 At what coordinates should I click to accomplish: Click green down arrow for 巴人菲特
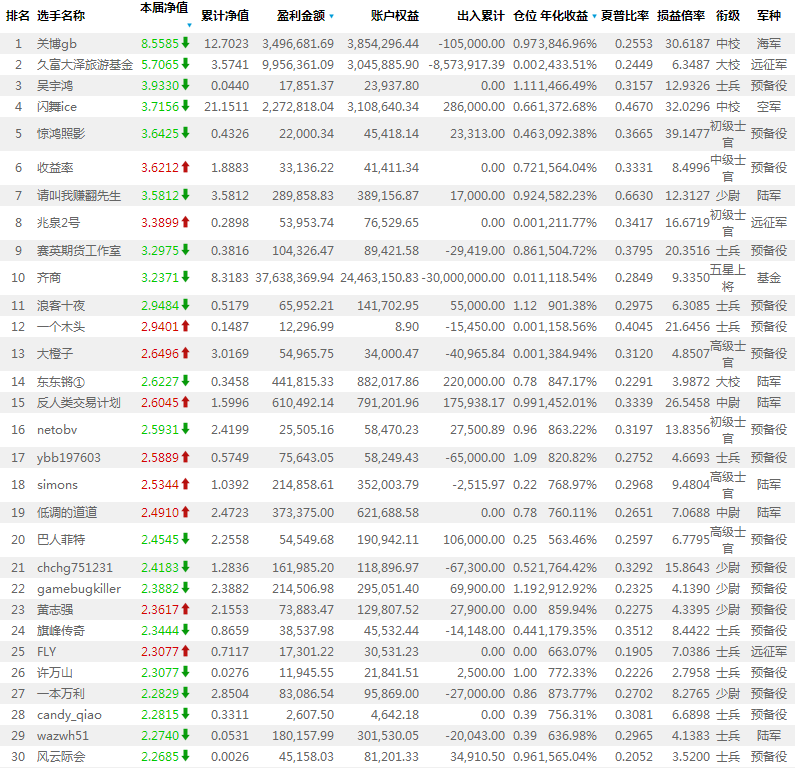pyautogui.click(x=186, y=539)
